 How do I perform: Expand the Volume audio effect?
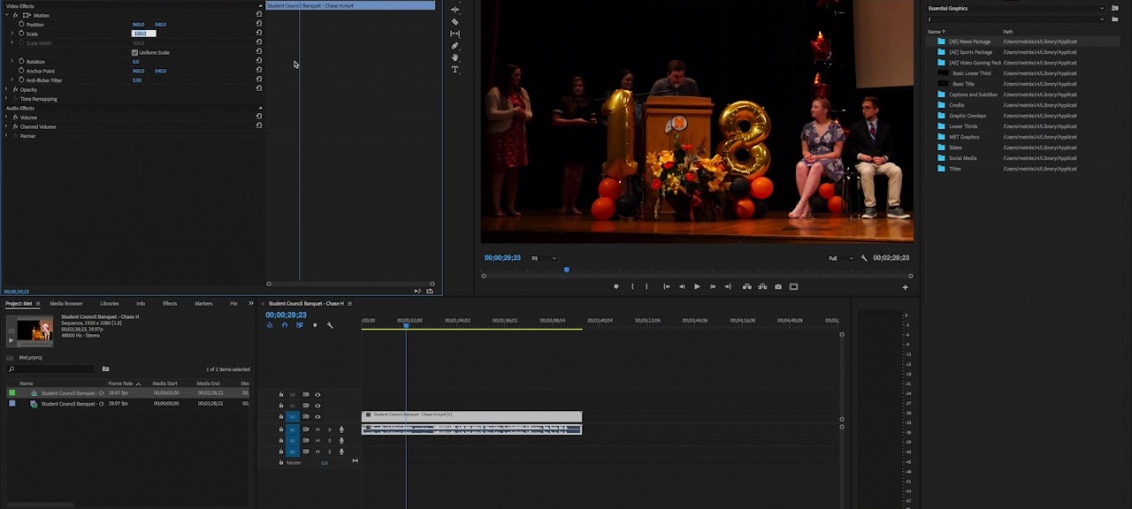click(x=6, y=117)
